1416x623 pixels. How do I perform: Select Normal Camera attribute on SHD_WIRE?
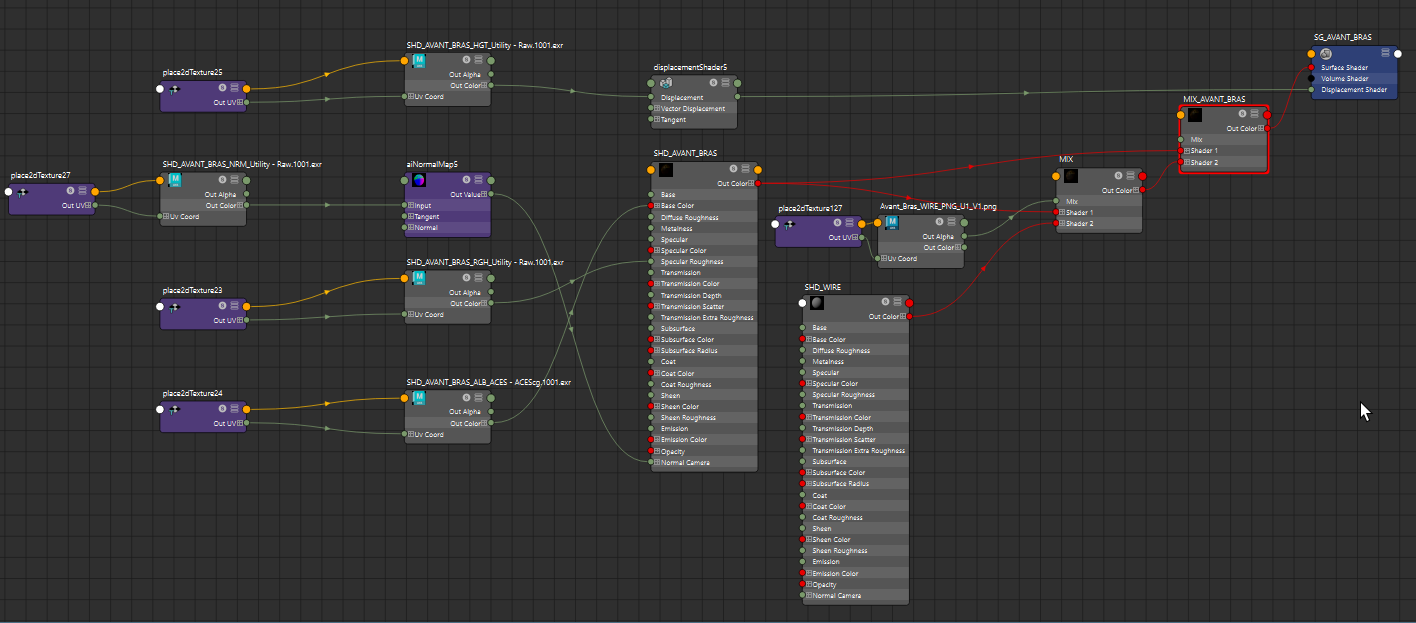click(x=856, y=595)
